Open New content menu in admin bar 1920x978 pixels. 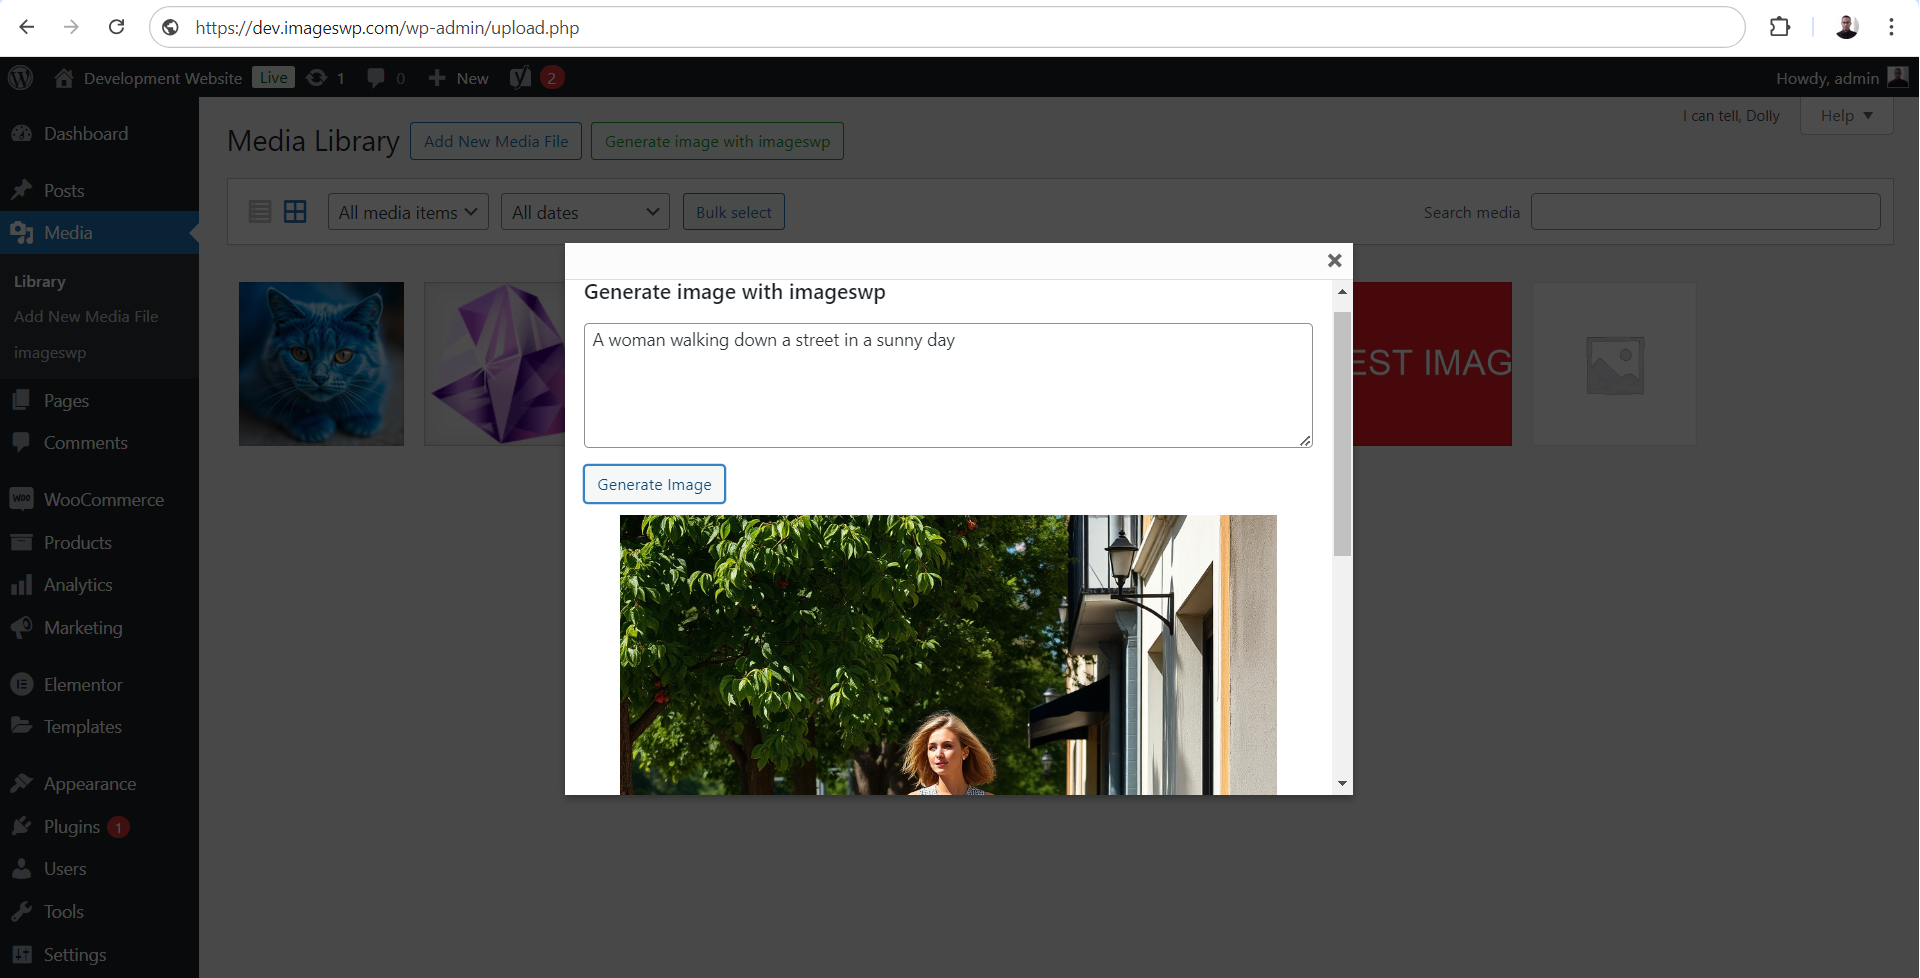tap(459, 78)
